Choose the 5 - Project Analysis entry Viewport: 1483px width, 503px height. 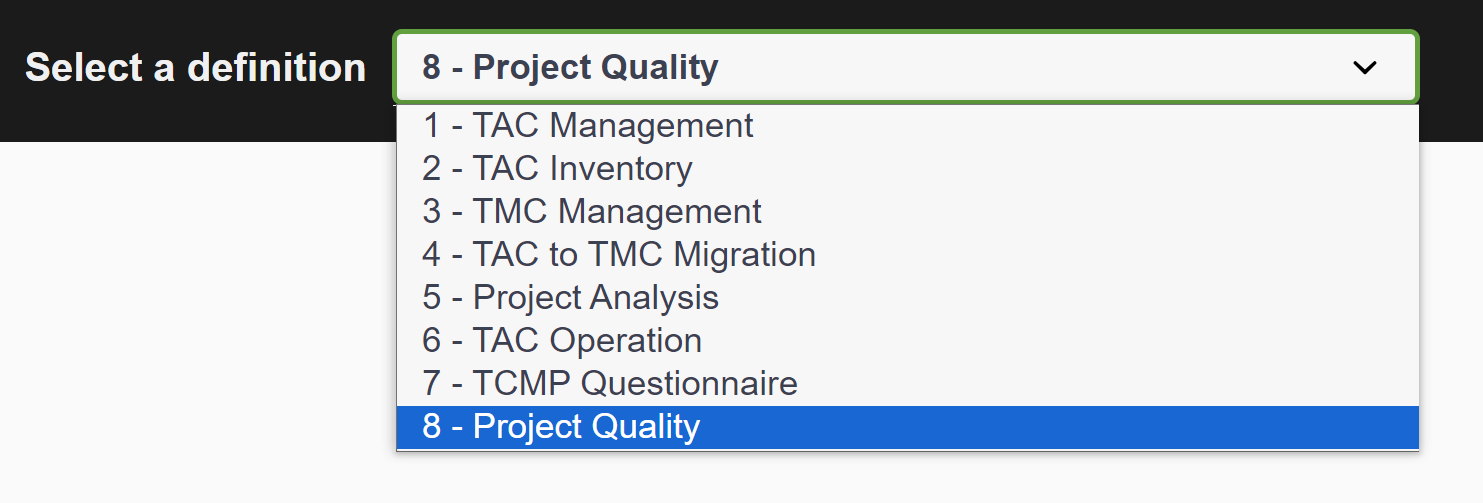[x=570, y=298]
